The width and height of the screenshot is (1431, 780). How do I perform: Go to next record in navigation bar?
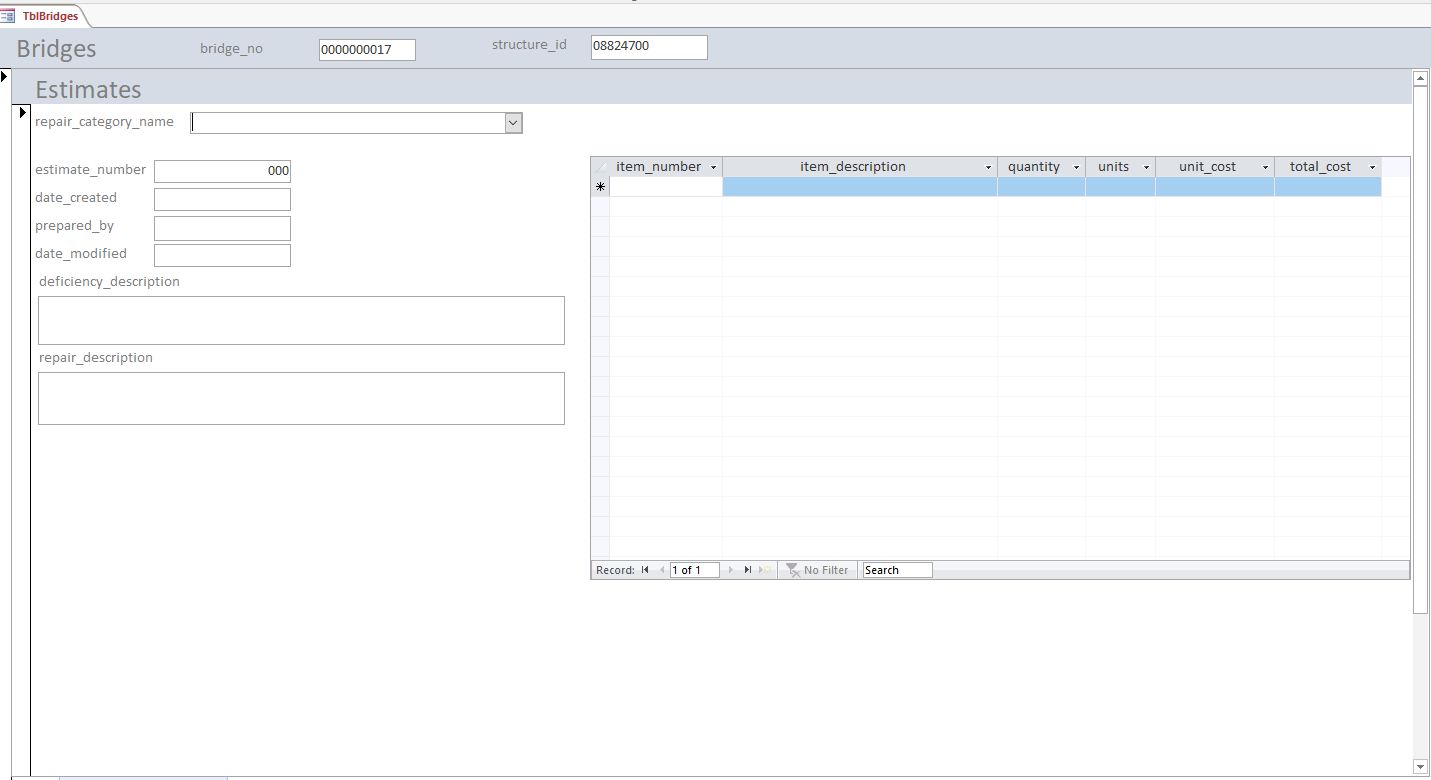pyautogui.click(x=731, y=570)
